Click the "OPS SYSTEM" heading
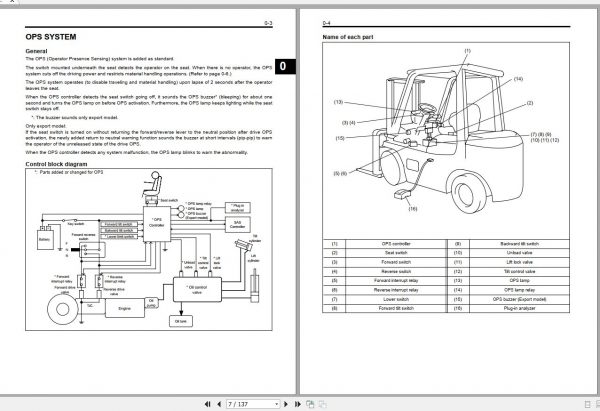The width and height of the screenshot is (600, 411). (x=51, y=37)
